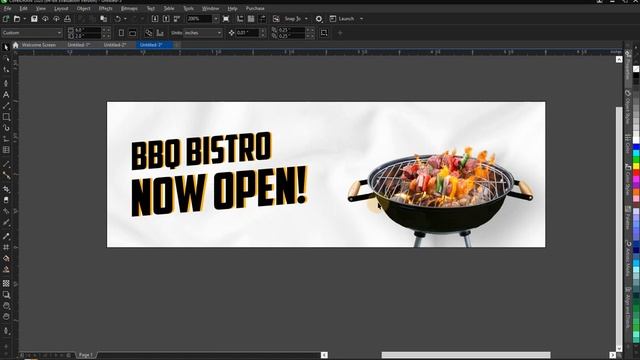Screen dimensions: 640x360
Task: Open the File menu
Action: 7,8
